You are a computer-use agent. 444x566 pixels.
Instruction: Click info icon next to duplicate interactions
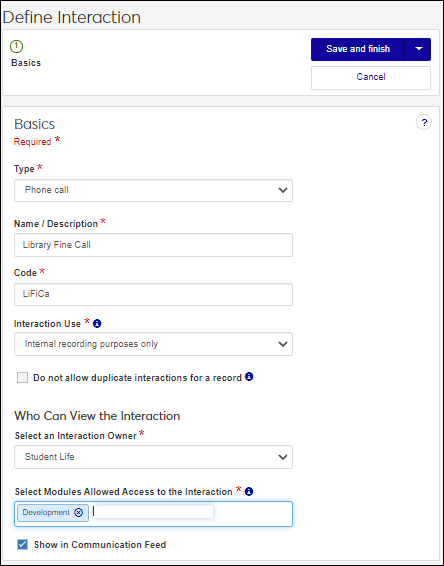(249, 376)
